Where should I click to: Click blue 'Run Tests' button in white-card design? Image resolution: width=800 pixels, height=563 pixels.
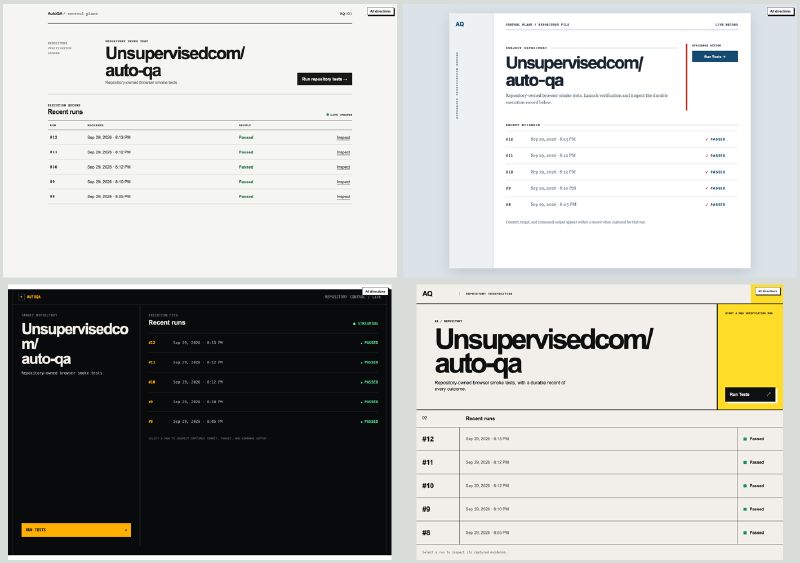pyautogui.click(x=715, y=57)
